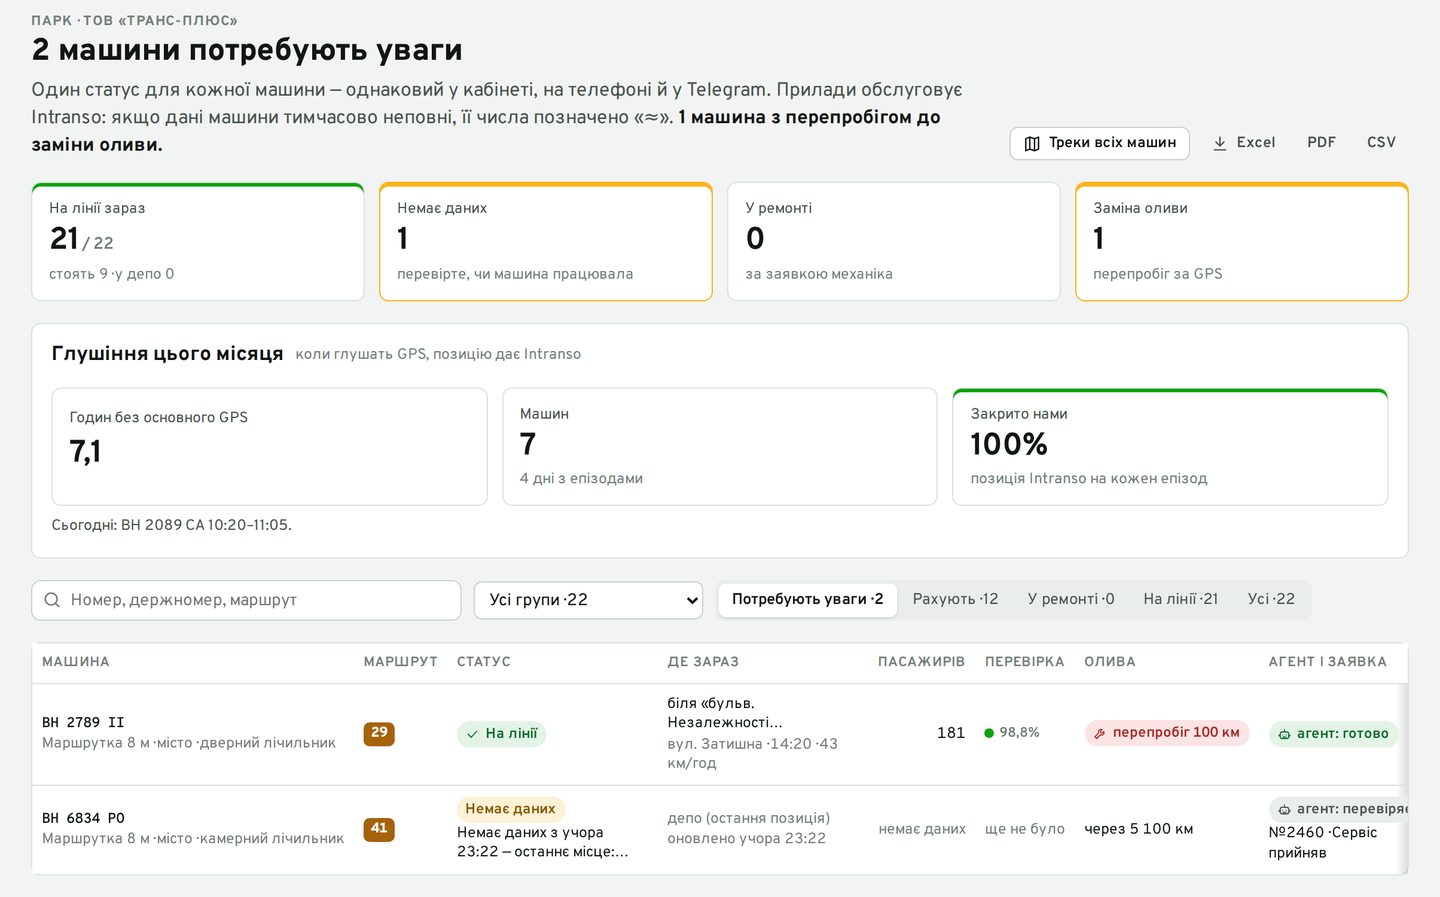Open the "На лінії зараз" 21/22 card

coord(198,241)
